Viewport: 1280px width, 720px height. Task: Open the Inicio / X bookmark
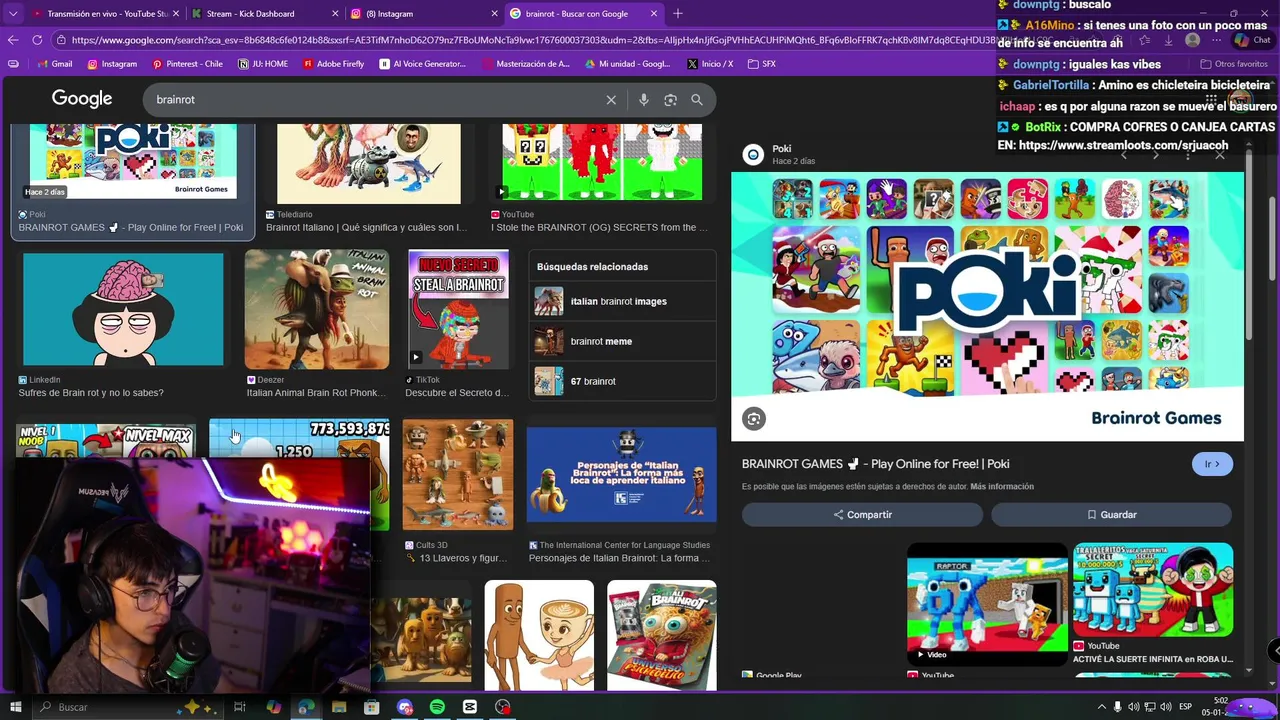point(710,64)
